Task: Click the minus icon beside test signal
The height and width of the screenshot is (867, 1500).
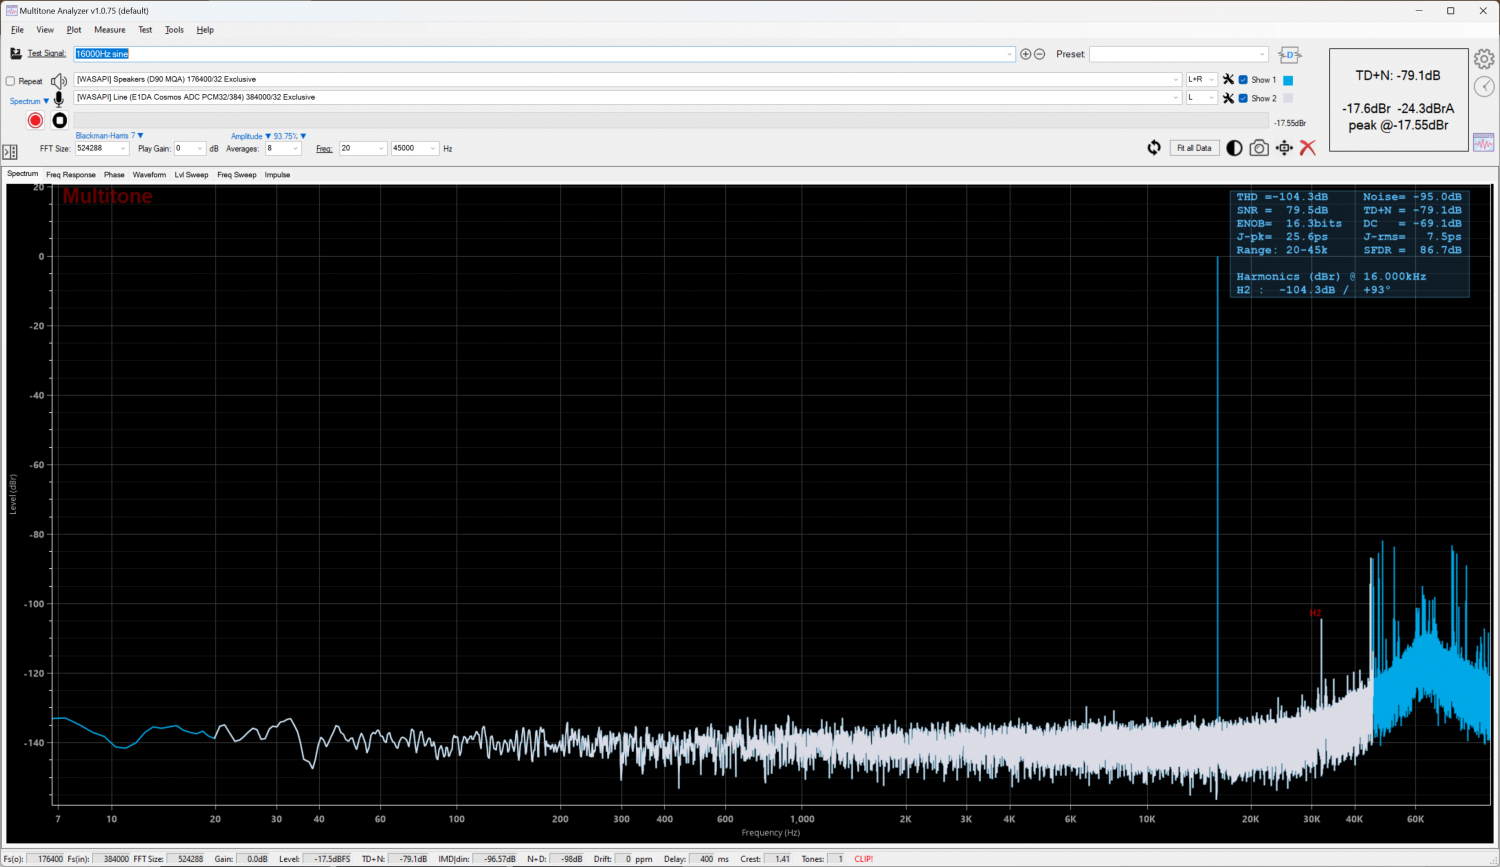Action: 1040,54
